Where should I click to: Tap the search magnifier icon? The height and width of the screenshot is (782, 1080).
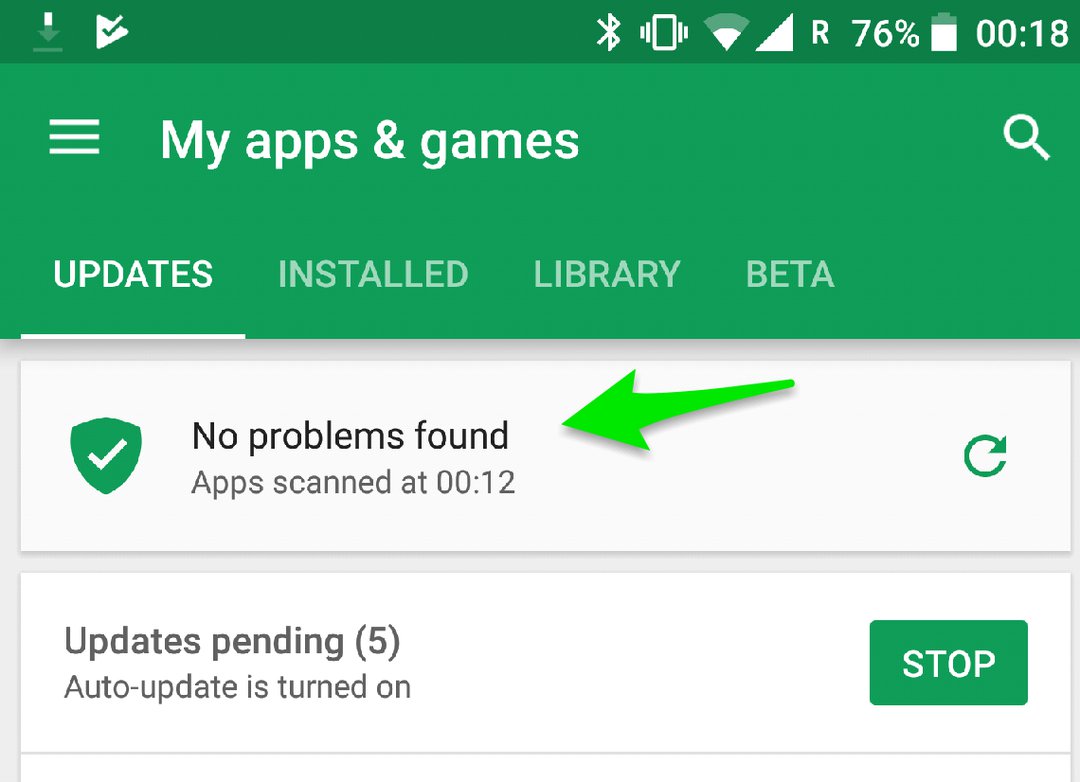(1026, 137)
